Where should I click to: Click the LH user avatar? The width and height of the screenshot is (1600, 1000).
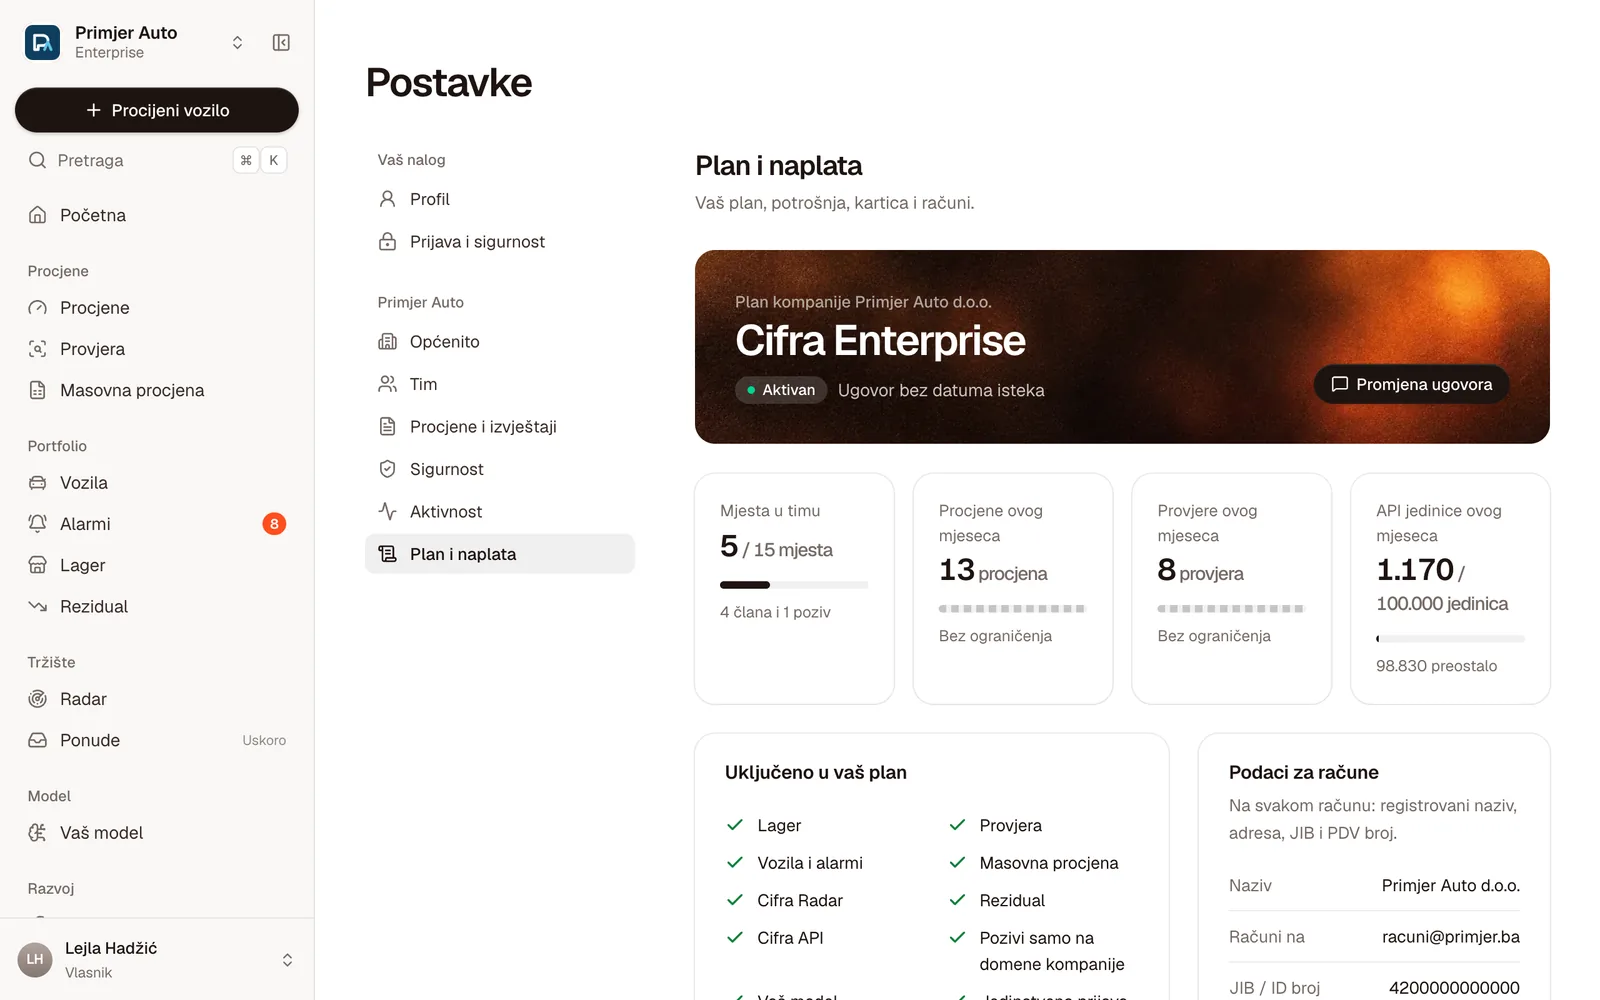(x=35, y=960)
